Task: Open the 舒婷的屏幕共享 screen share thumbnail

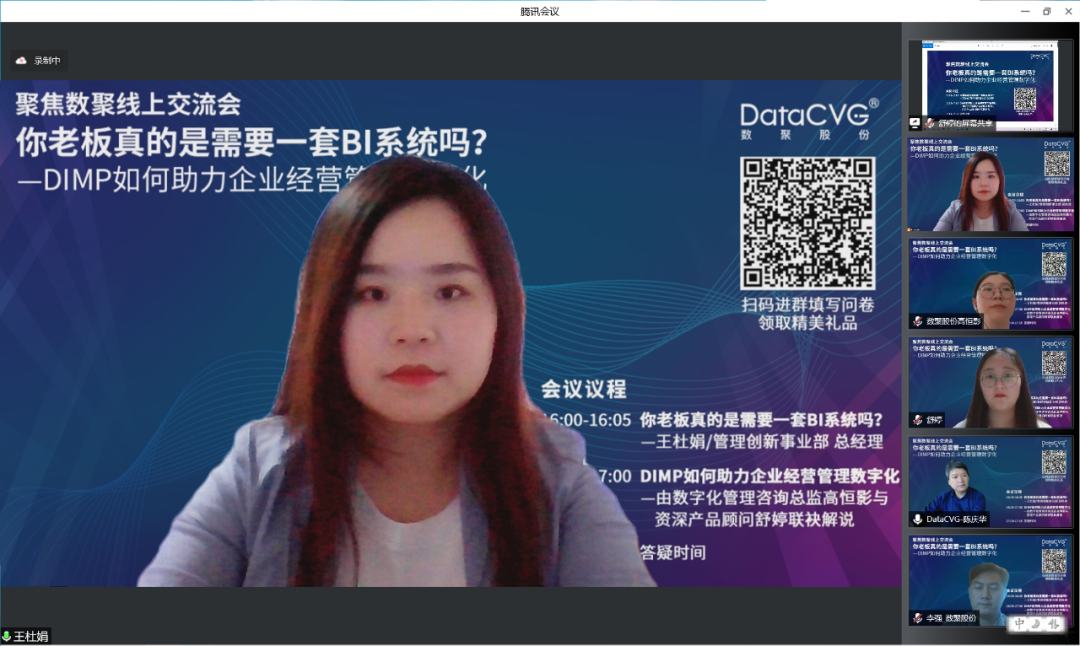Action: (x=990, y=85)
